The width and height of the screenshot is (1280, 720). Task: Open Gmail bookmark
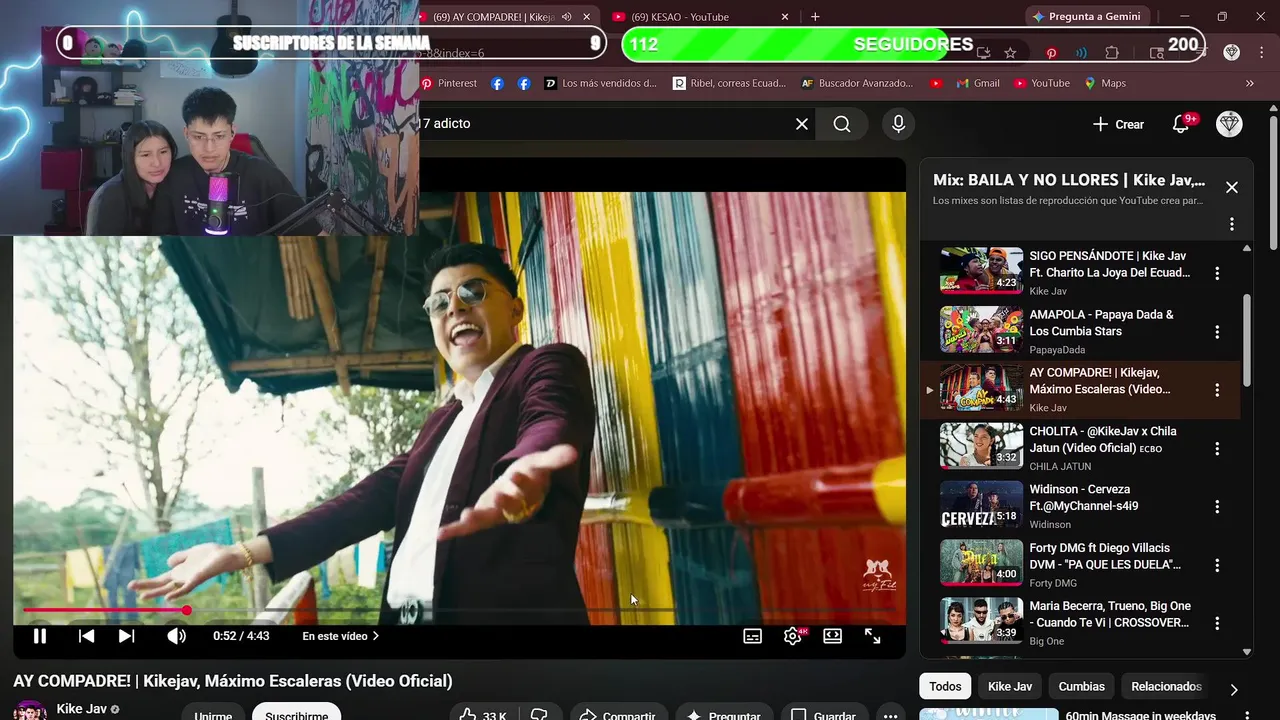coord(978,83)
